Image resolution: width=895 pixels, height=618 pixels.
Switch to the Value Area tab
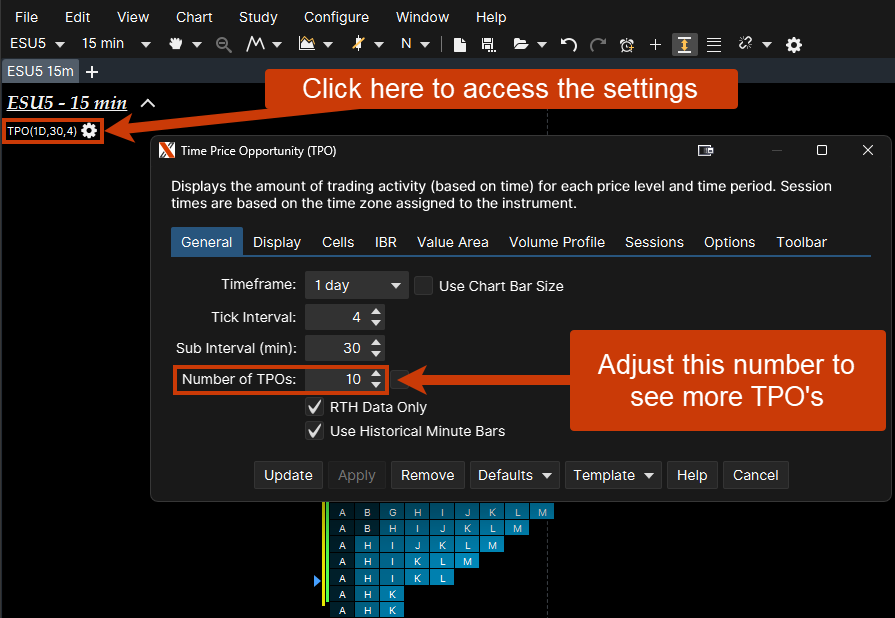(452, 242)
